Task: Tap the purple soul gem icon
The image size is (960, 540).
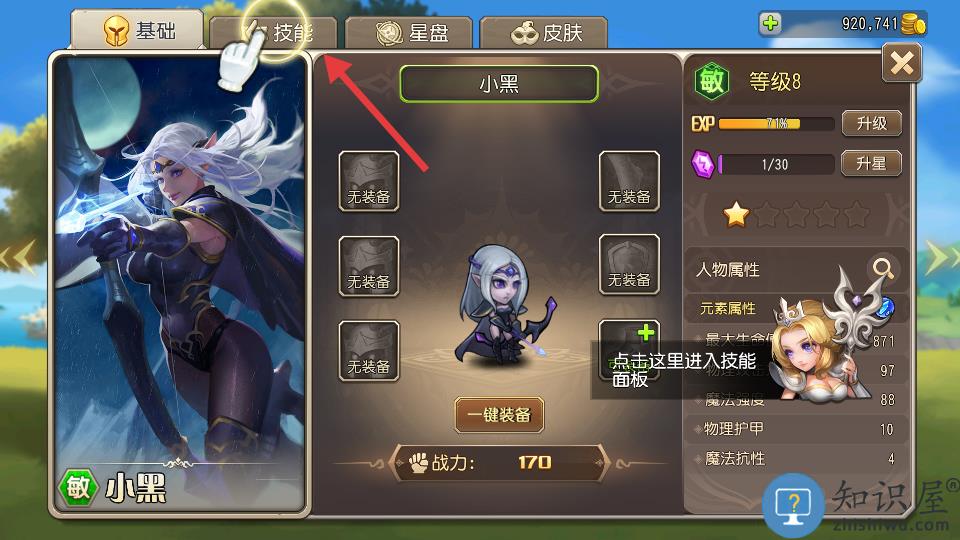Action: click(x=703, y=164)
